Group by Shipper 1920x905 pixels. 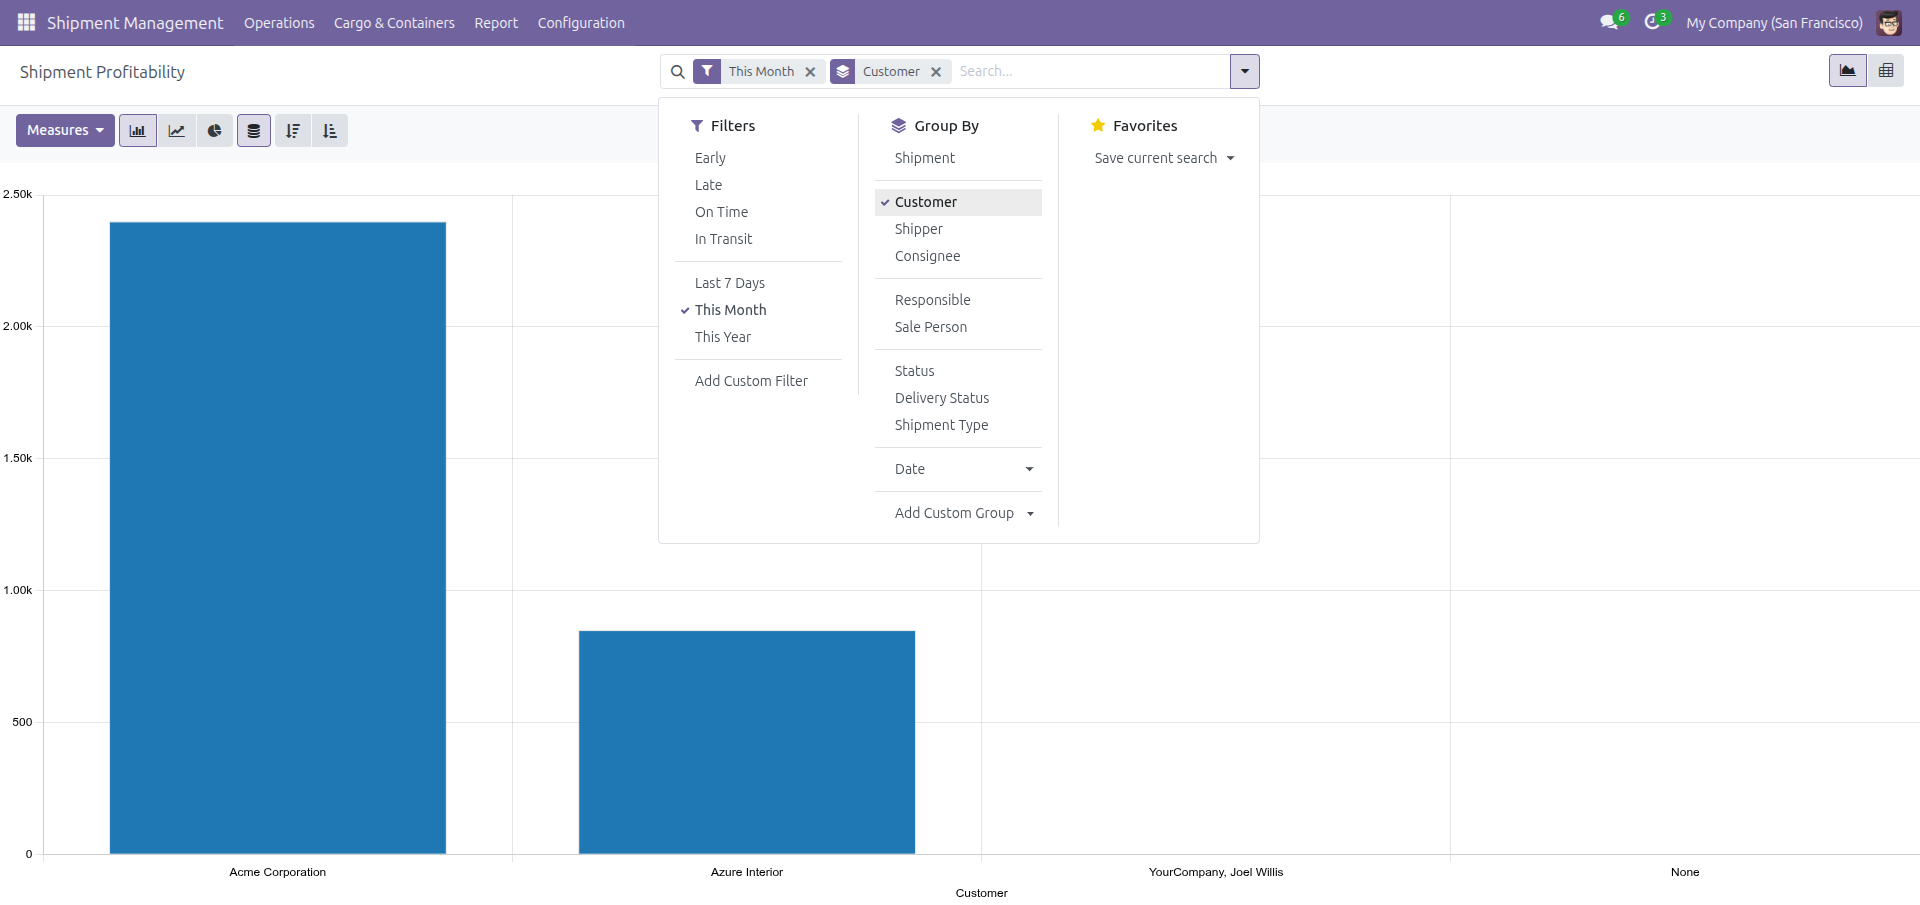(958, 229)
